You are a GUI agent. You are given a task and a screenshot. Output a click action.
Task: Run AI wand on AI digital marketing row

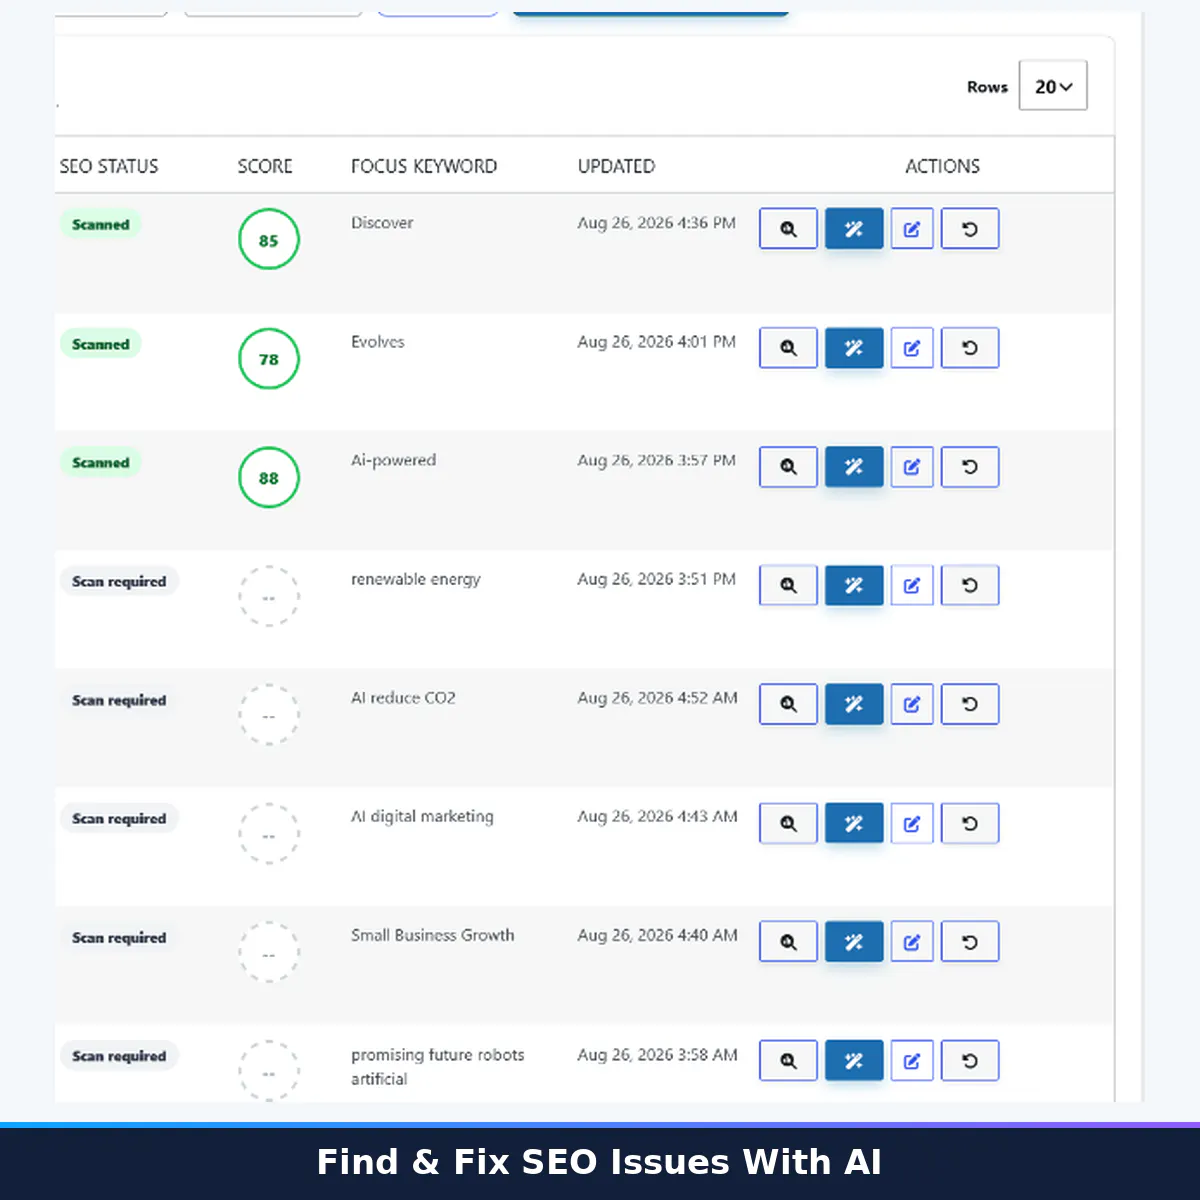854,823
